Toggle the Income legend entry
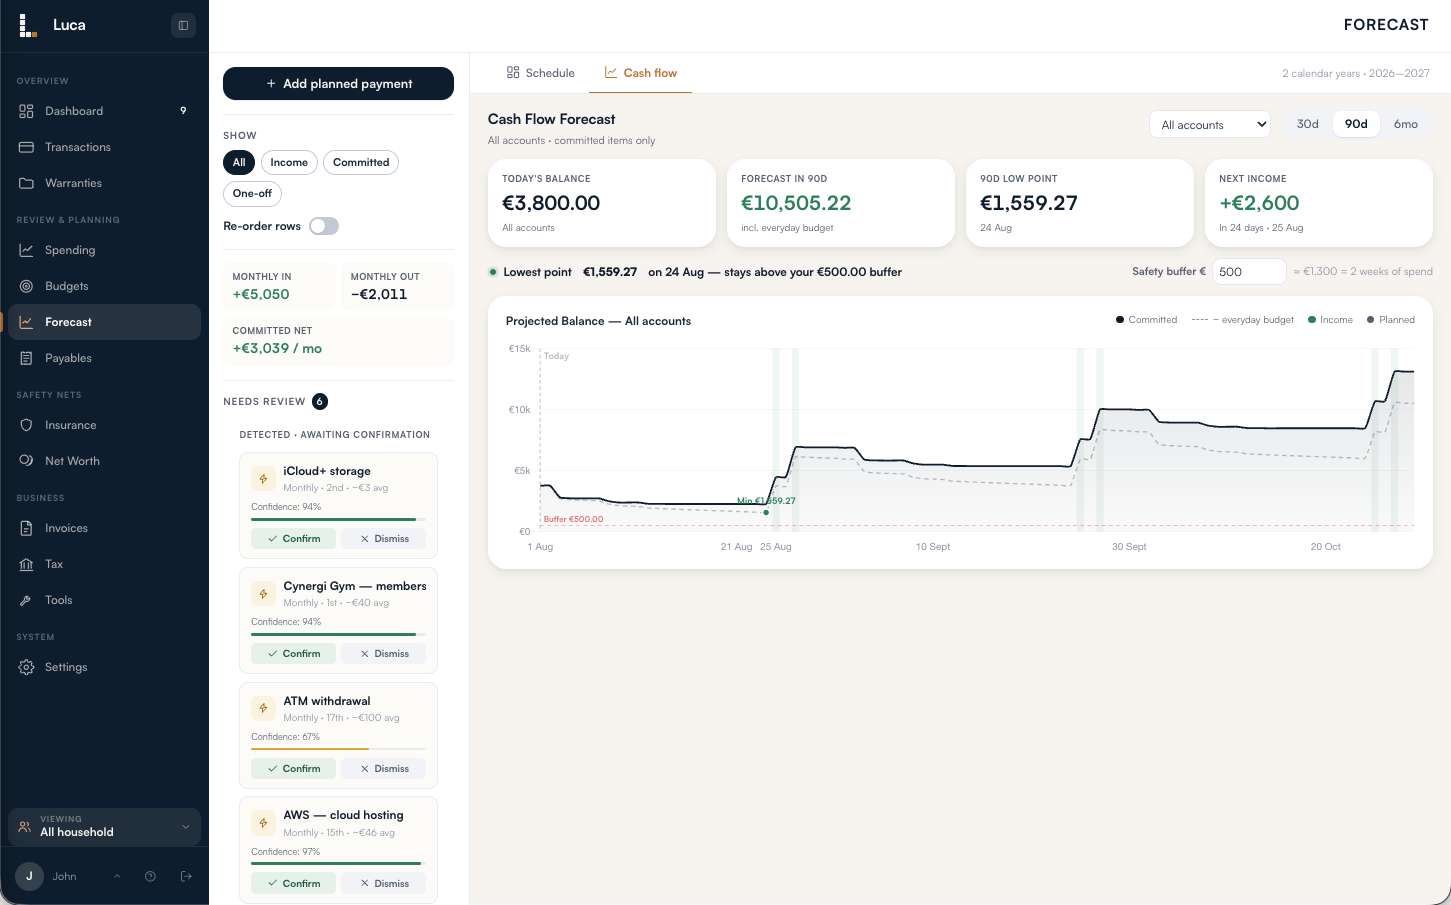The image size is (1451, 905). (x=1330, y=320)
